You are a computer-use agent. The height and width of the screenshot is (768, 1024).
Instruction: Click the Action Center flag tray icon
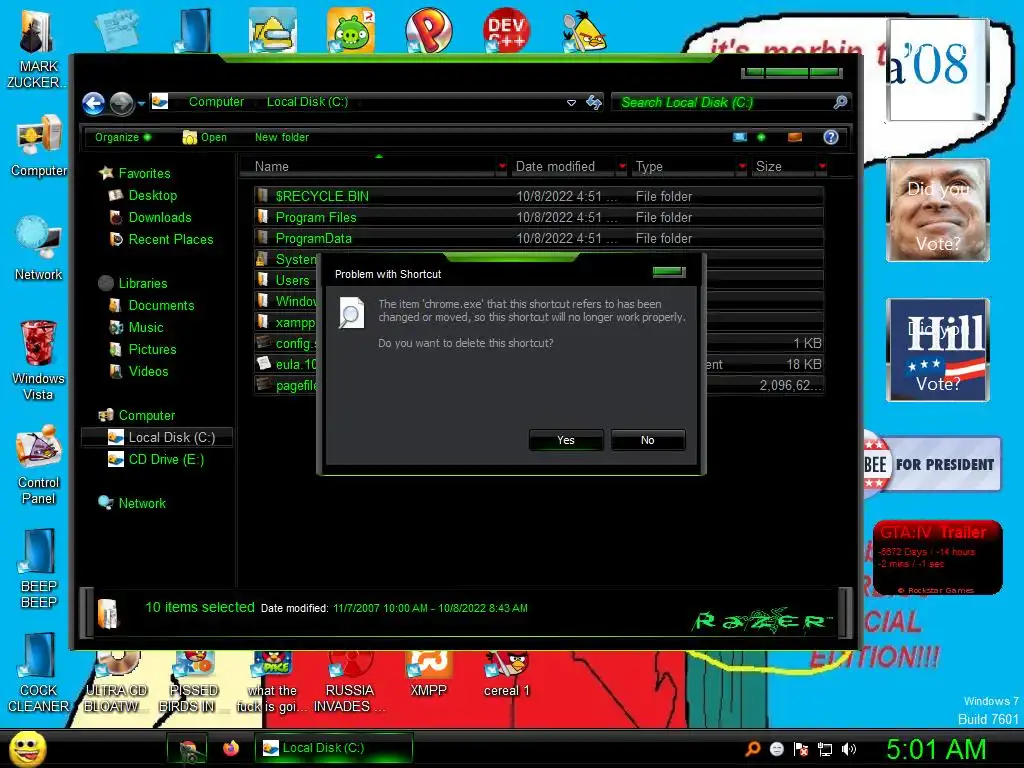(801, 749)
